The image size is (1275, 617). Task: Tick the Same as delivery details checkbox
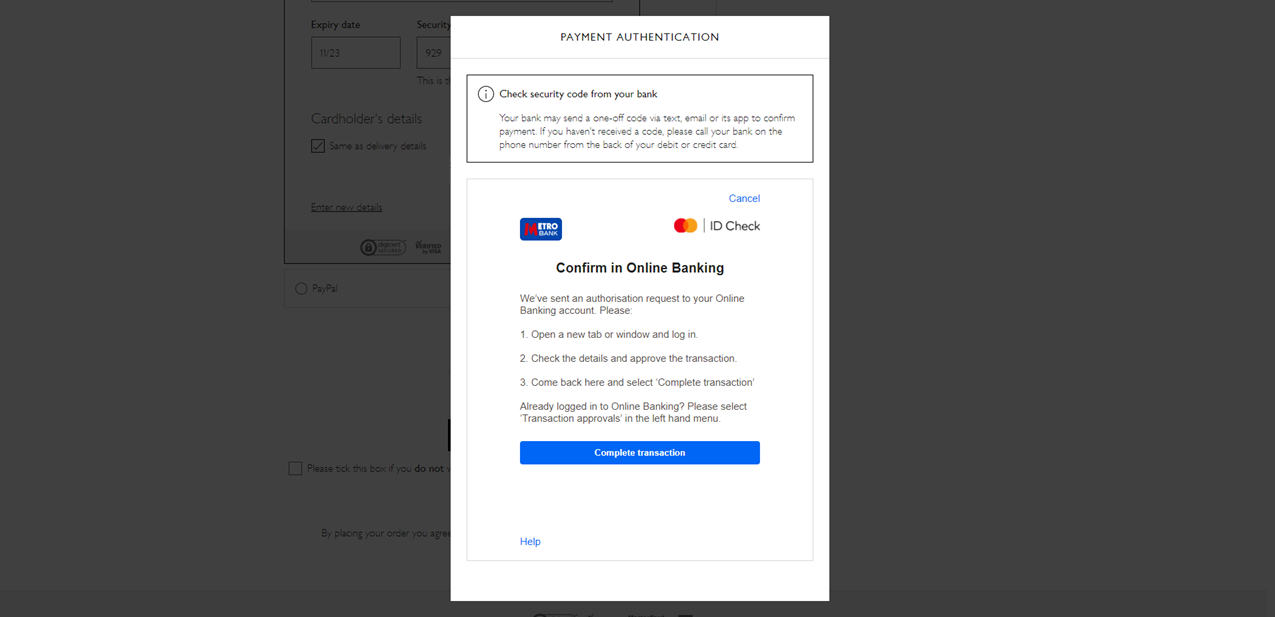pyautogui.click(x=318, y=146)
